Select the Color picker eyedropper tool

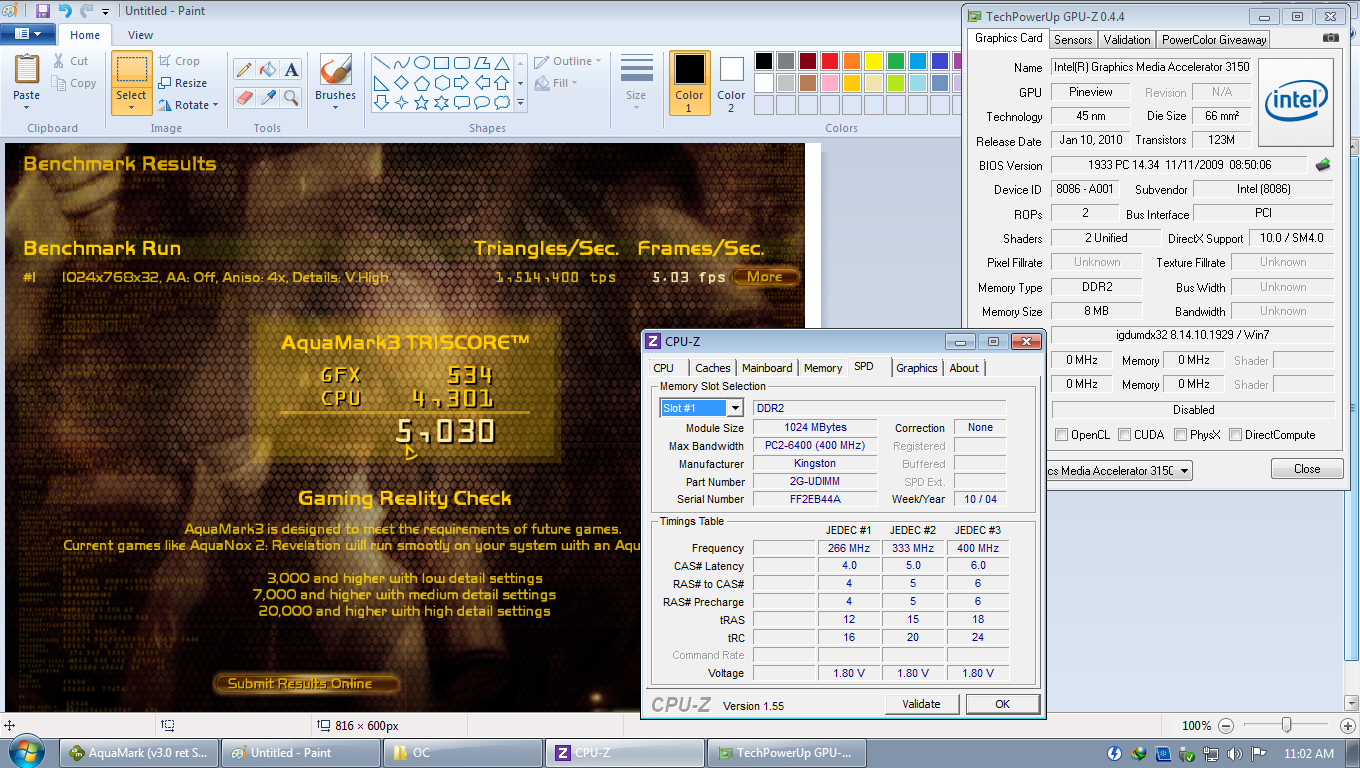point(267,97)
